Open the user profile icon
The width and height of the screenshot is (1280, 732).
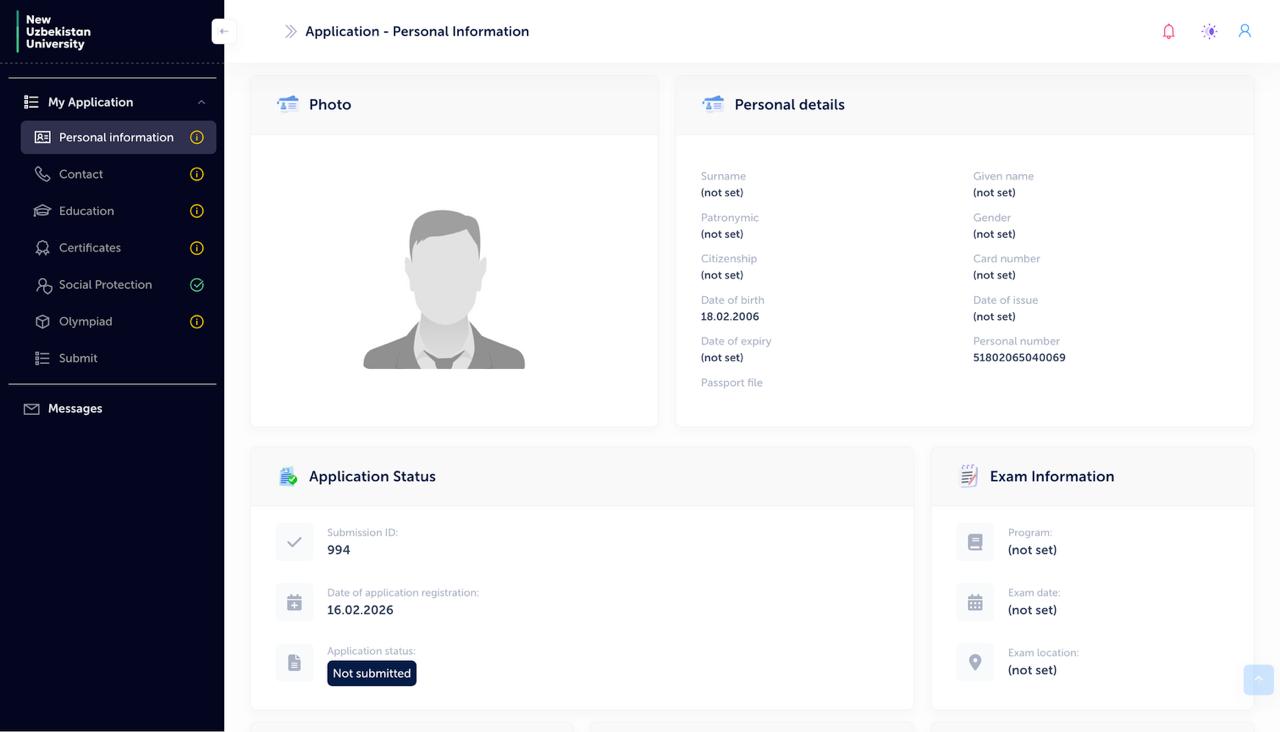click(1245, 31)
